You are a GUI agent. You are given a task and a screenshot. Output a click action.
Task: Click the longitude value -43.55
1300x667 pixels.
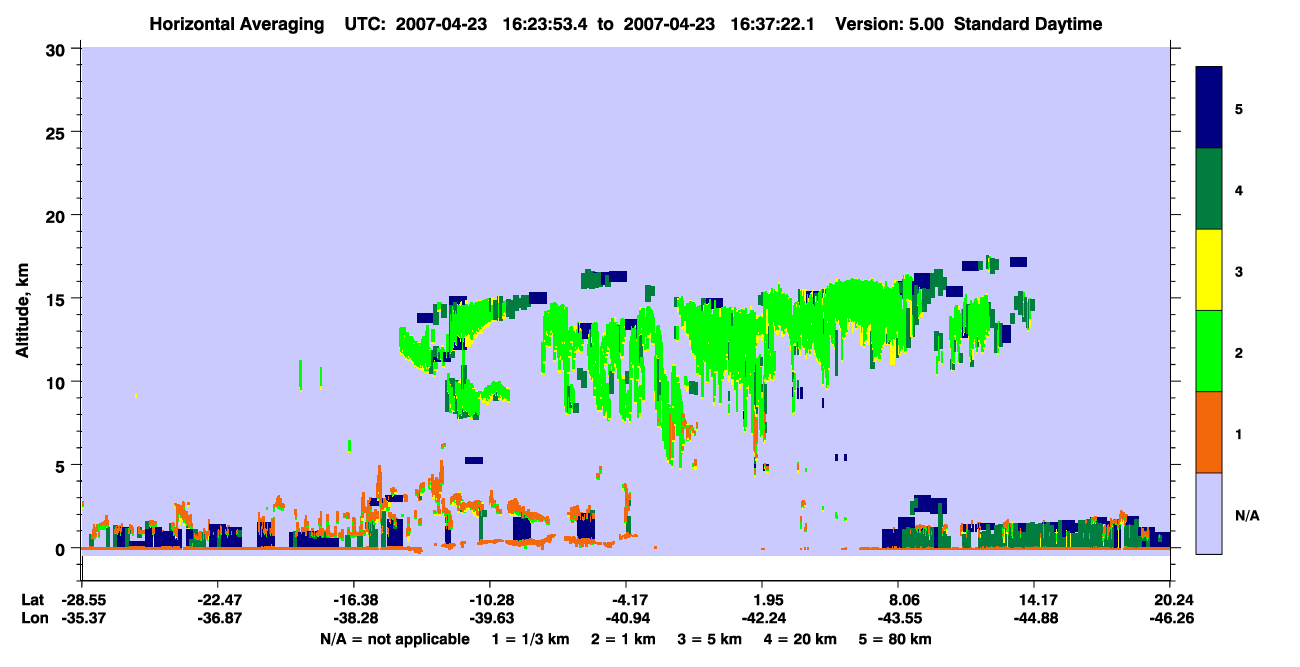point(898,618)
